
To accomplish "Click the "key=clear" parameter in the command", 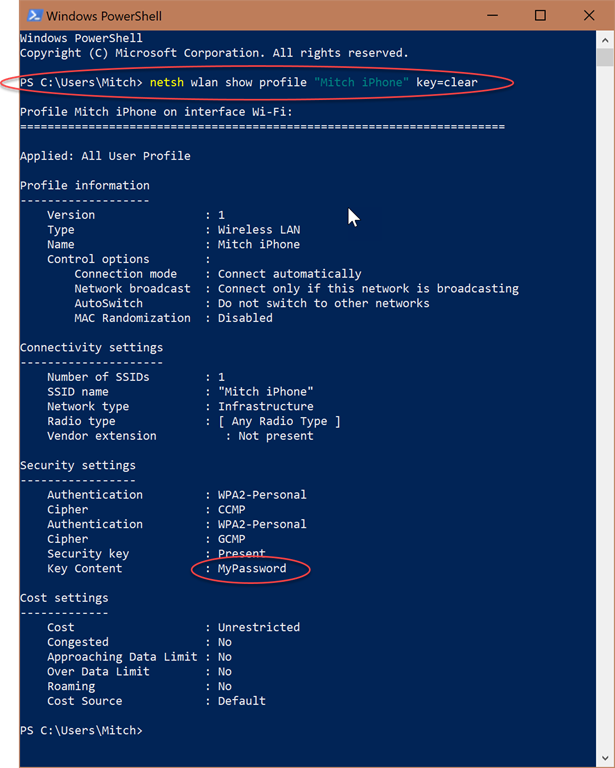I will pos(447,81).
